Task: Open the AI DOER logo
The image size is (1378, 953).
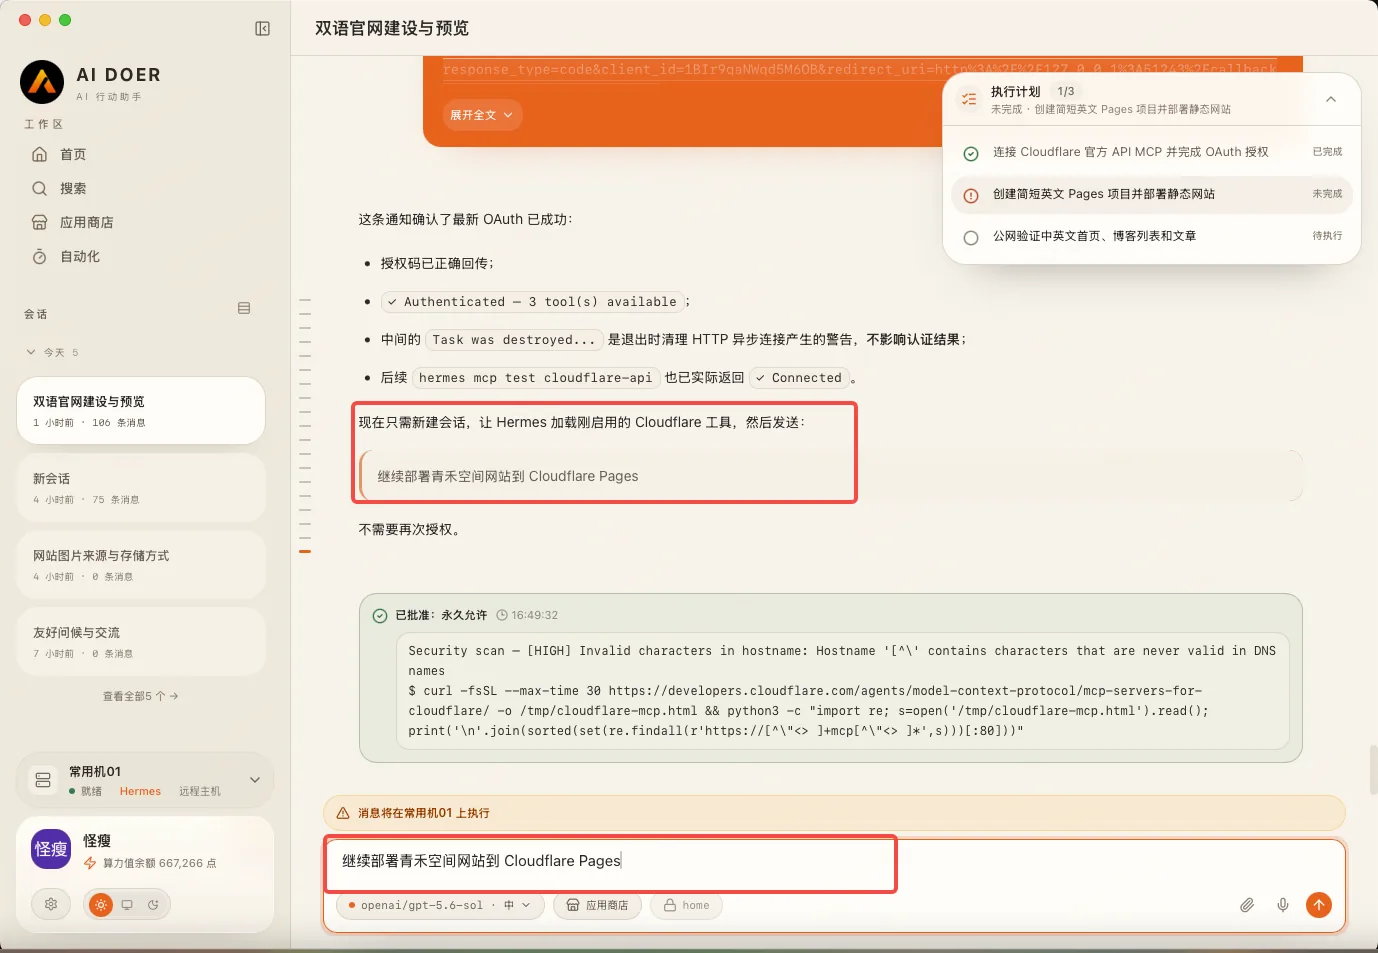Action: (x=42, y=82)
